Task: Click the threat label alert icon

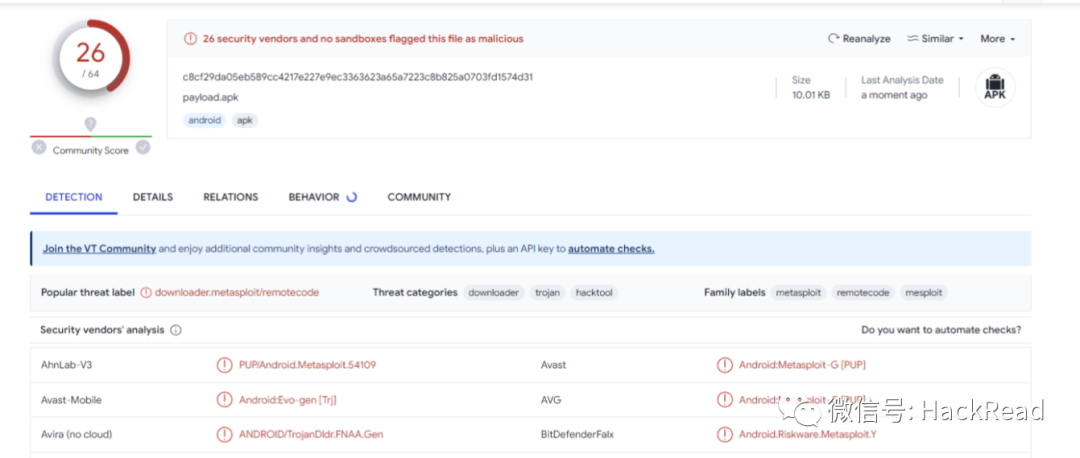Action: (145, 293)
